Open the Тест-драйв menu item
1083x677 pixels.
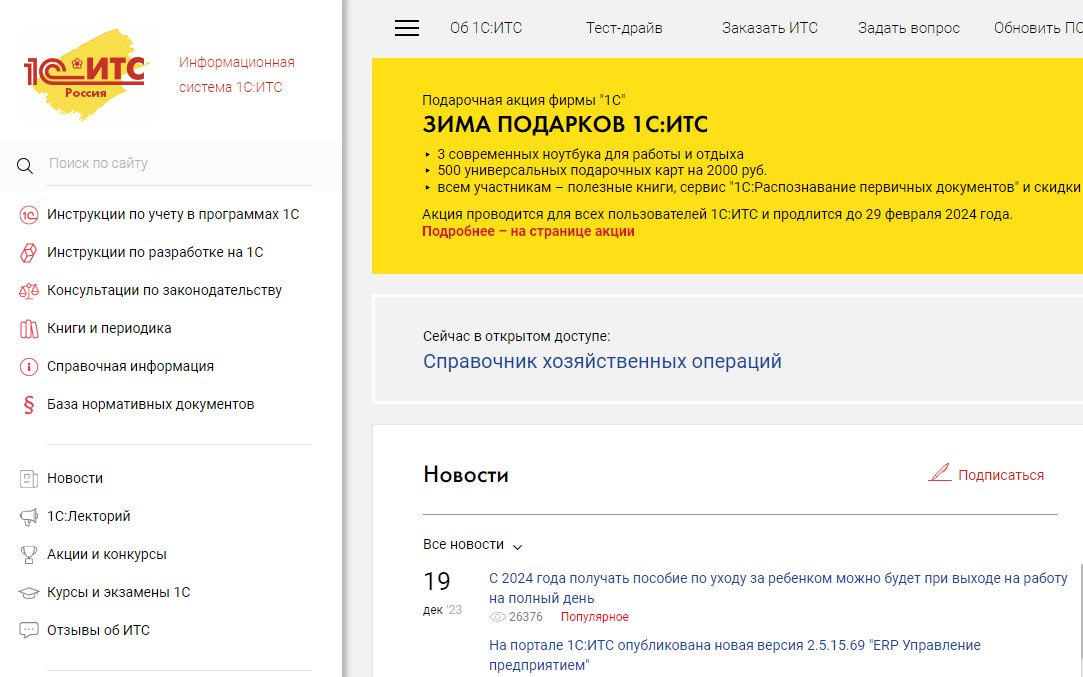624,28
